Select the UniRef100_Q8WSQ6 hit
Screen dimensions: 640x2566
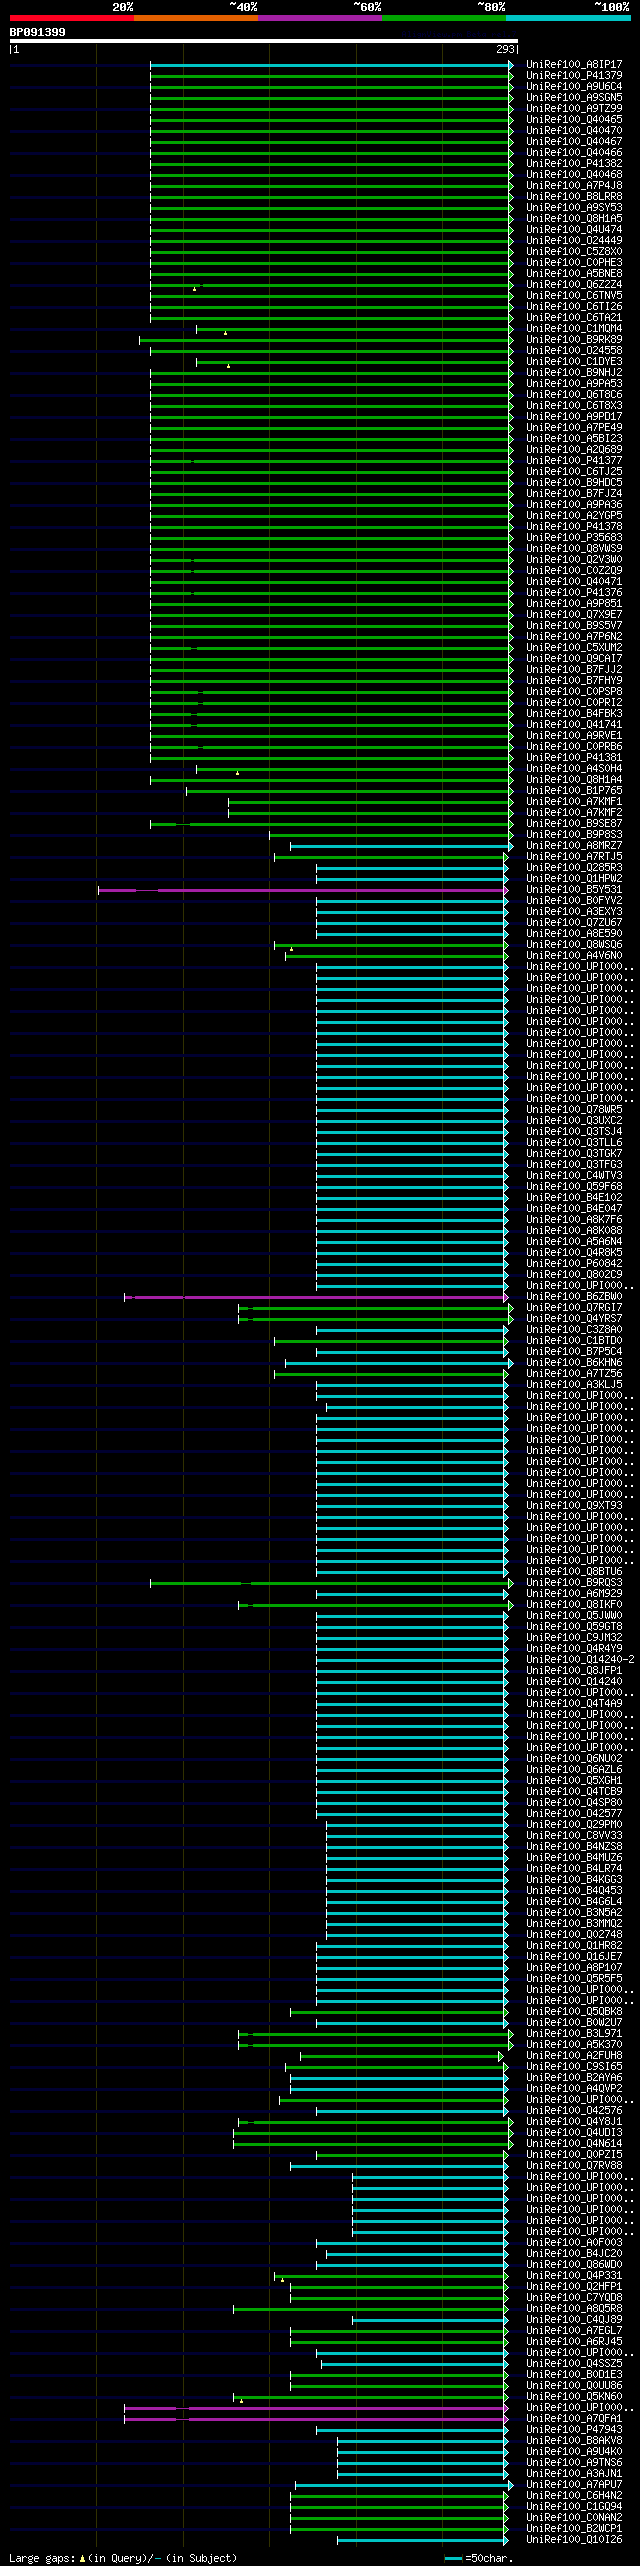[574, 945]
